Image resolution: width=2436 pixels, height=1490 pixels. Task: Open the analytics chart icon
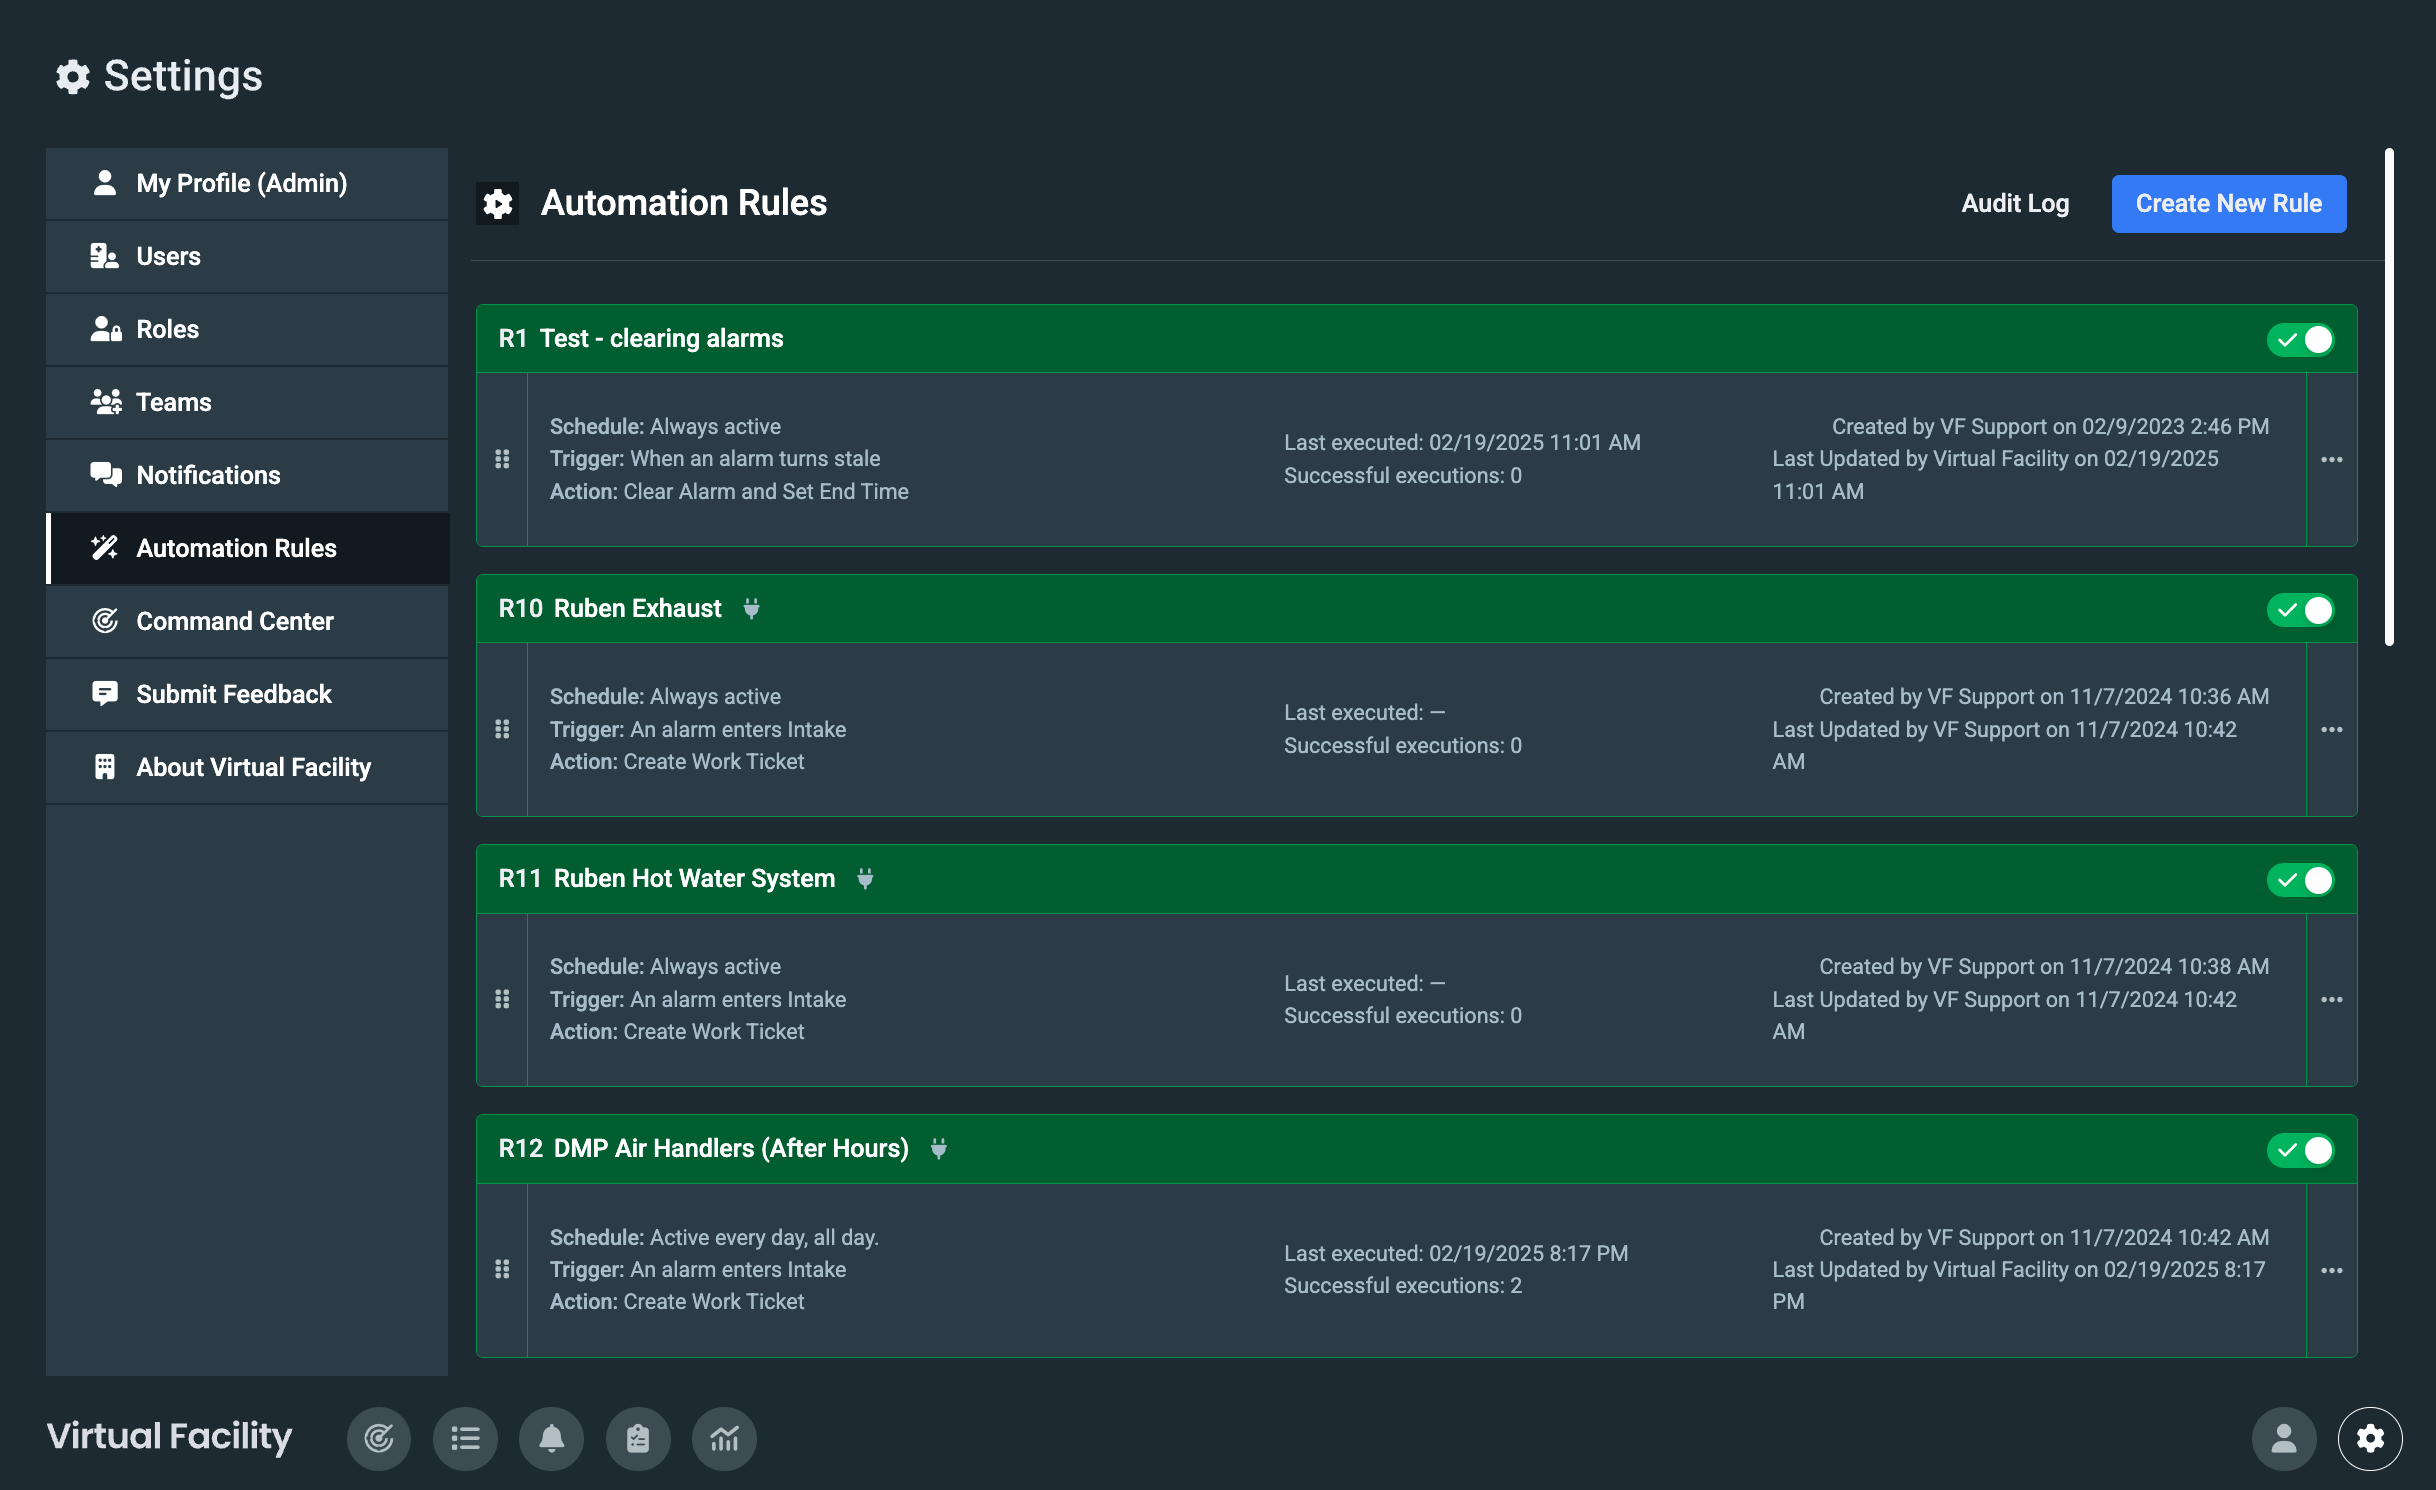pyautogui.click(x=724, y=1439)
